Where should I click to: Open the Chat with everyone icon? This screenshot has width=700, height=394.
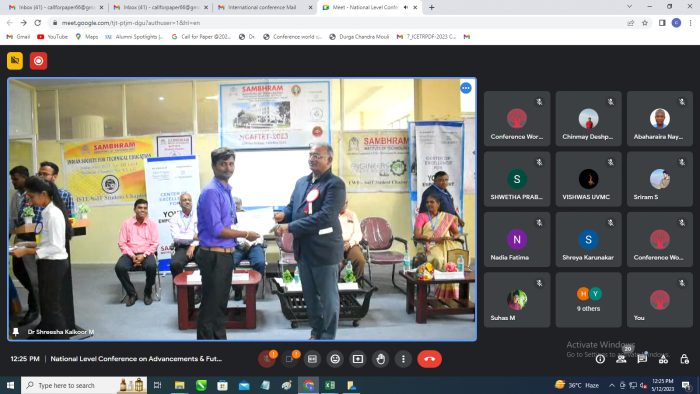(642, 359)
